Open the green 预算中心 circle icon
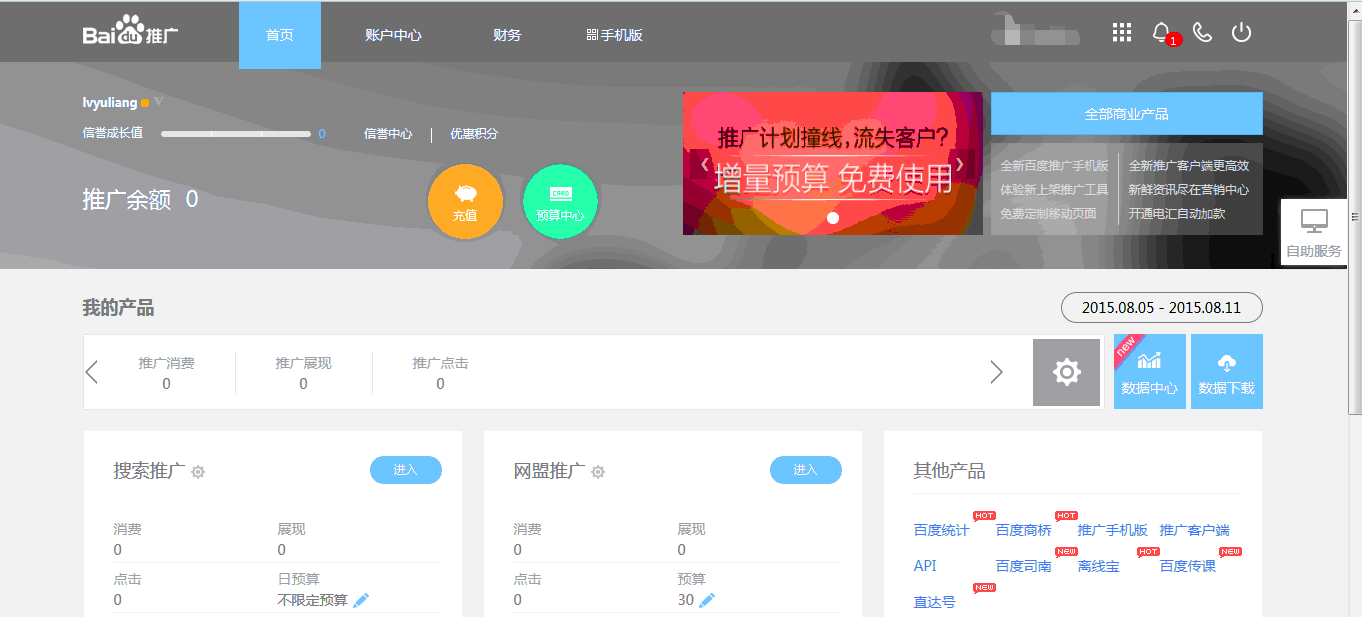Image resolution: width=1362 pixels, height=617 pixels. pos(560,202)
